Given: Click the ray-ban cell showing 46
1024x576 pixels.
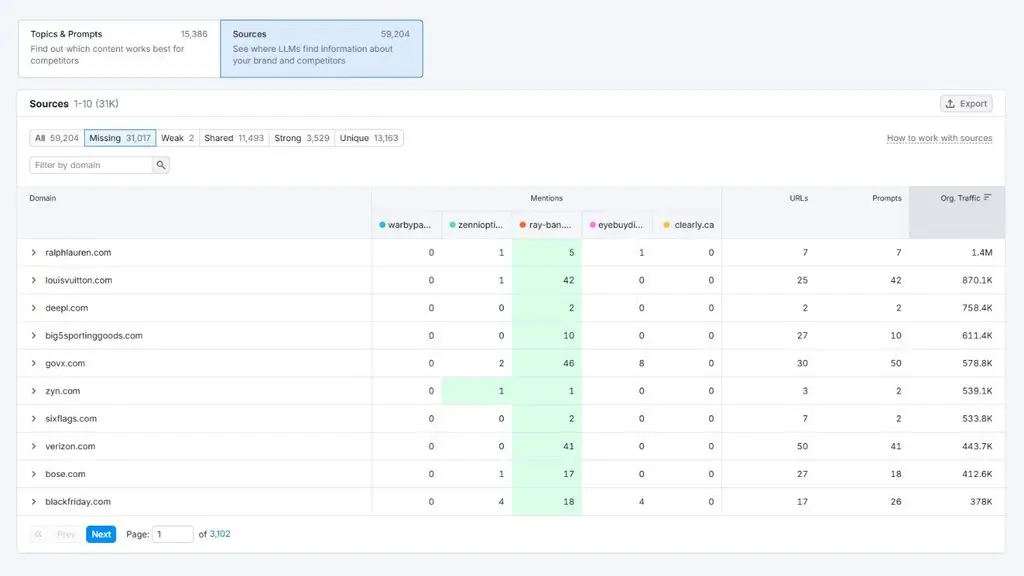Looking at the screenshot, I should click(547, 363).
